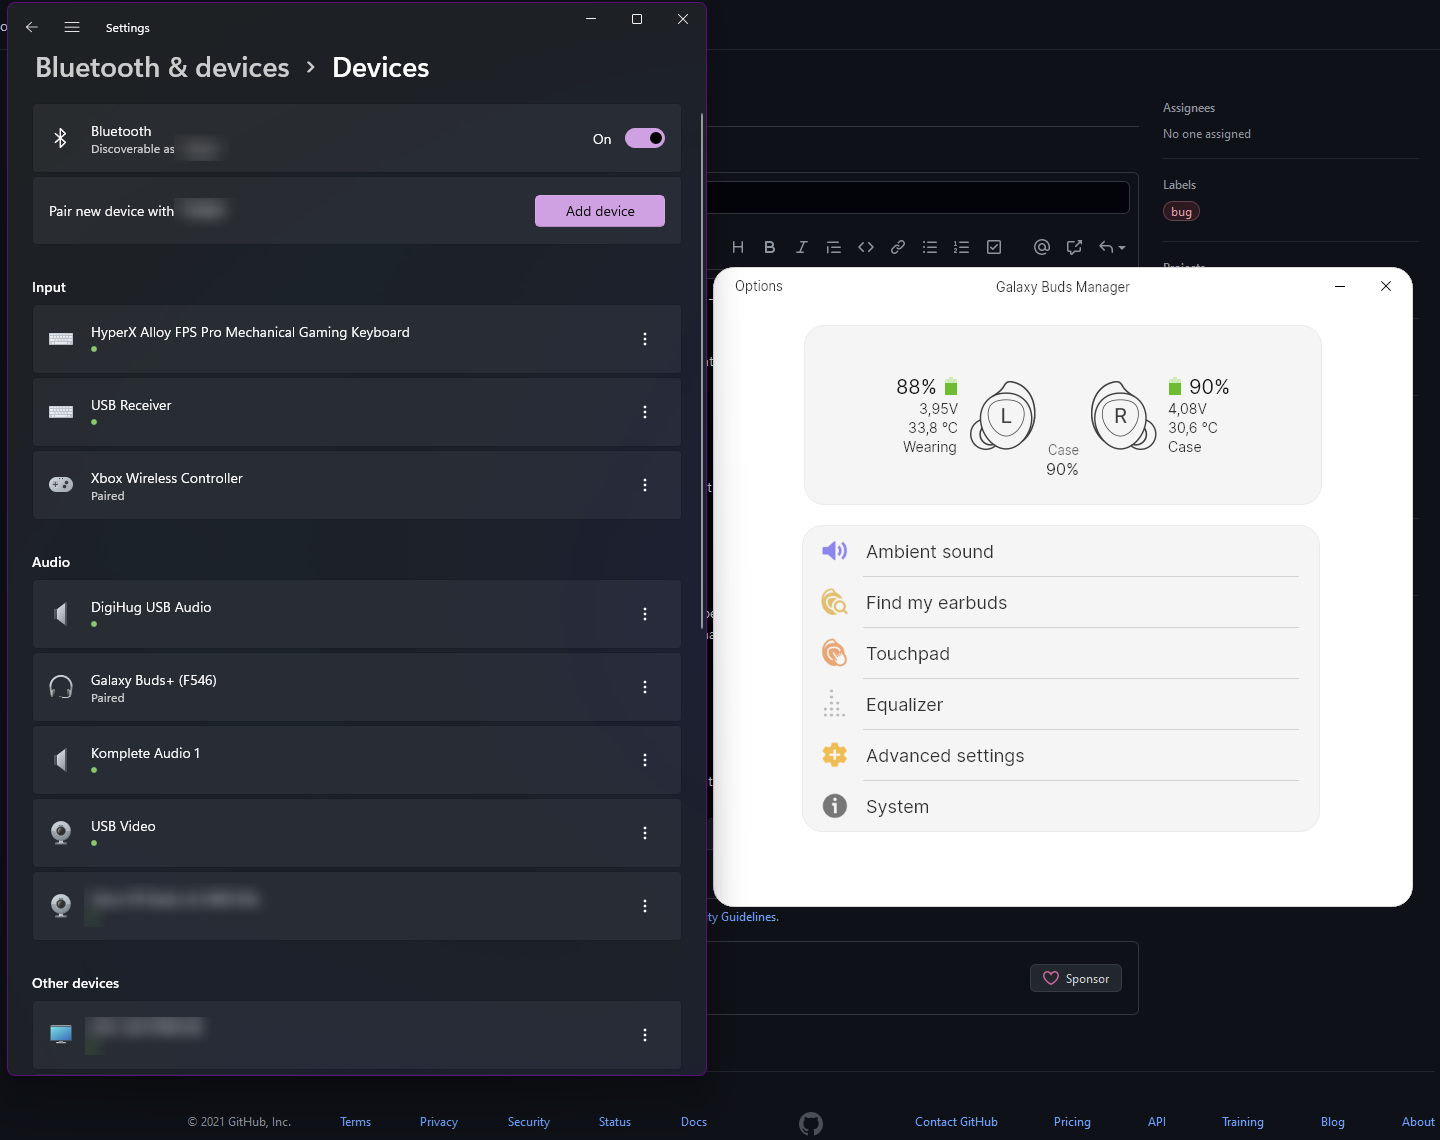Add task list in GitHub editor
Viewport: 1440px width, 1140px height.
pyautogui.click(x=994, y=247)
